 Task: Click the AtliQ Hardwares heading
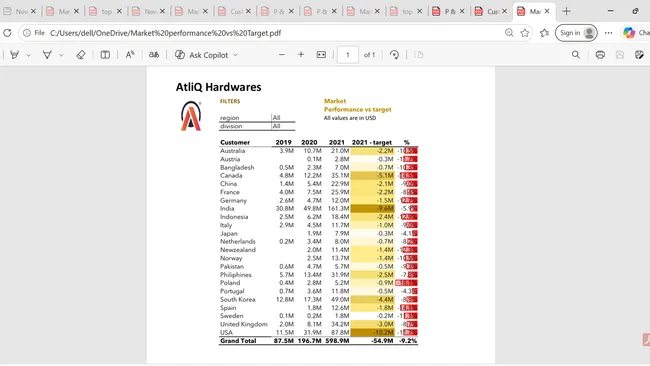click(x=218, y=87)
